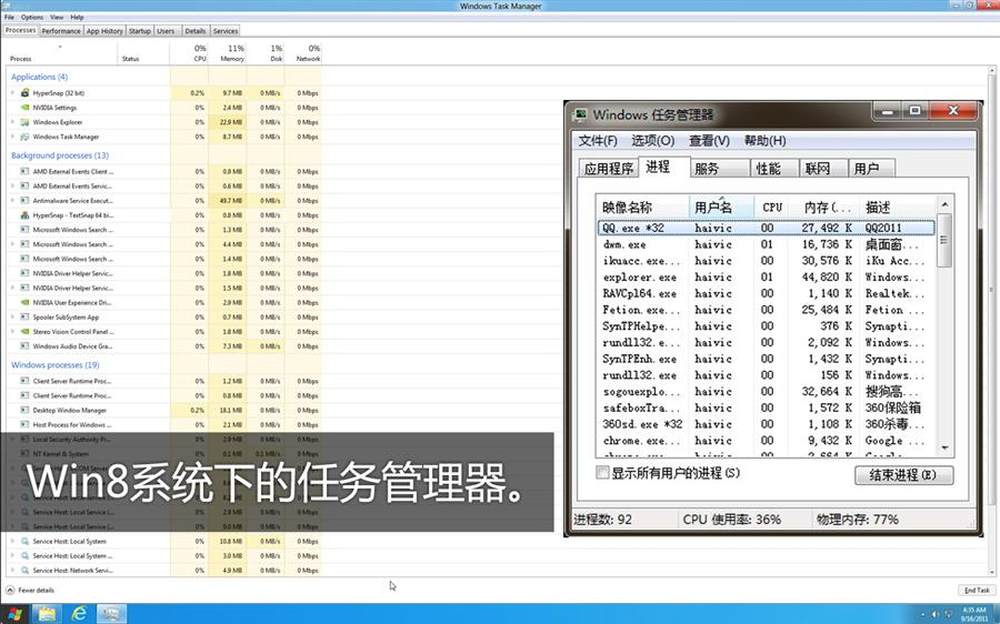Select the 360sd.exe *32 process row

[x=767, y=424]
